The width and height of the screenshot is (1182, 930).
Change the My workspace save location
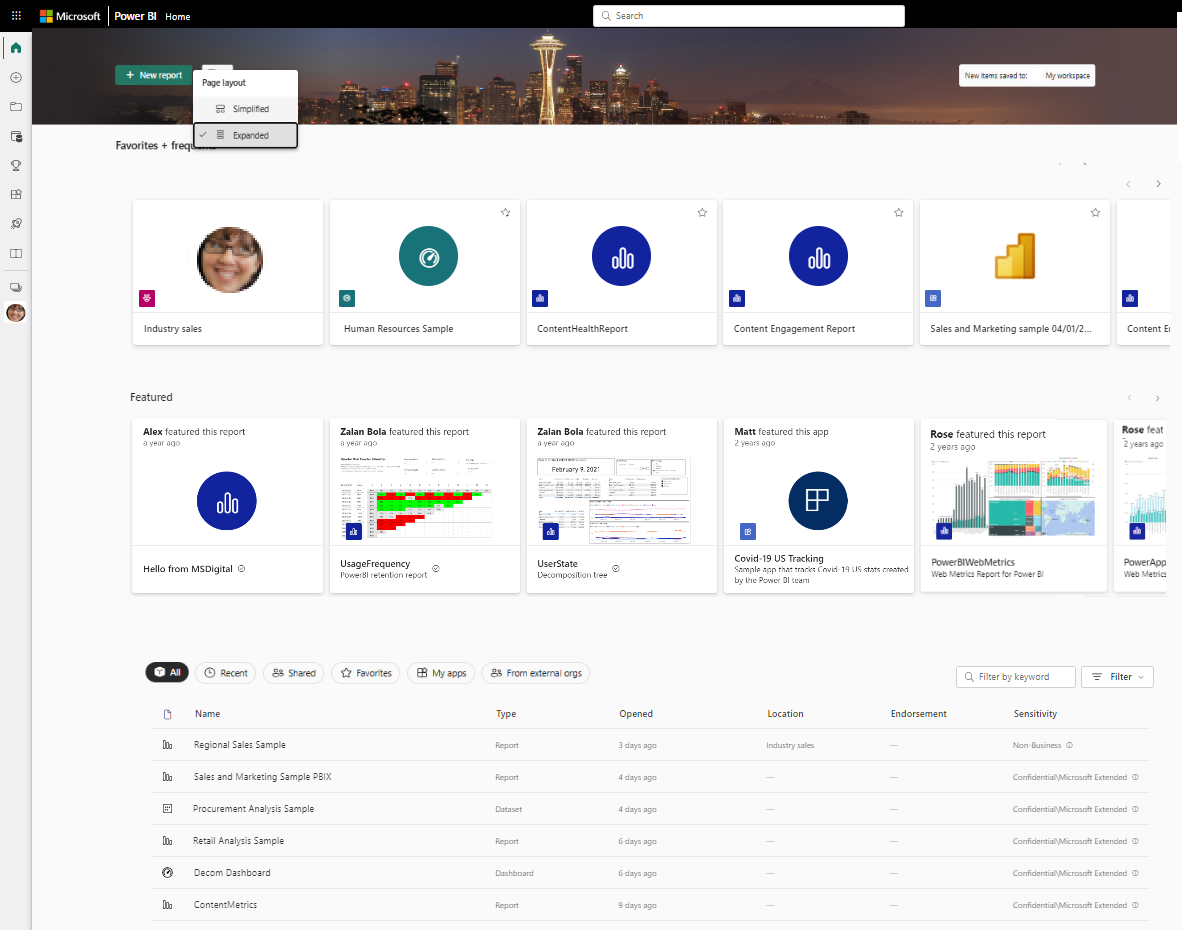(1067, 76)
